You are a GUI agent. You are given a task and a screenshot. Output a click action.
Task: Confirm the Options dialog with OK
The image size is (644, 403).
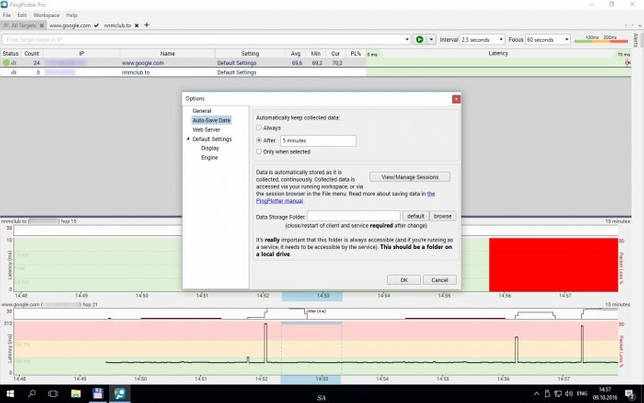[x=404, y=280]
